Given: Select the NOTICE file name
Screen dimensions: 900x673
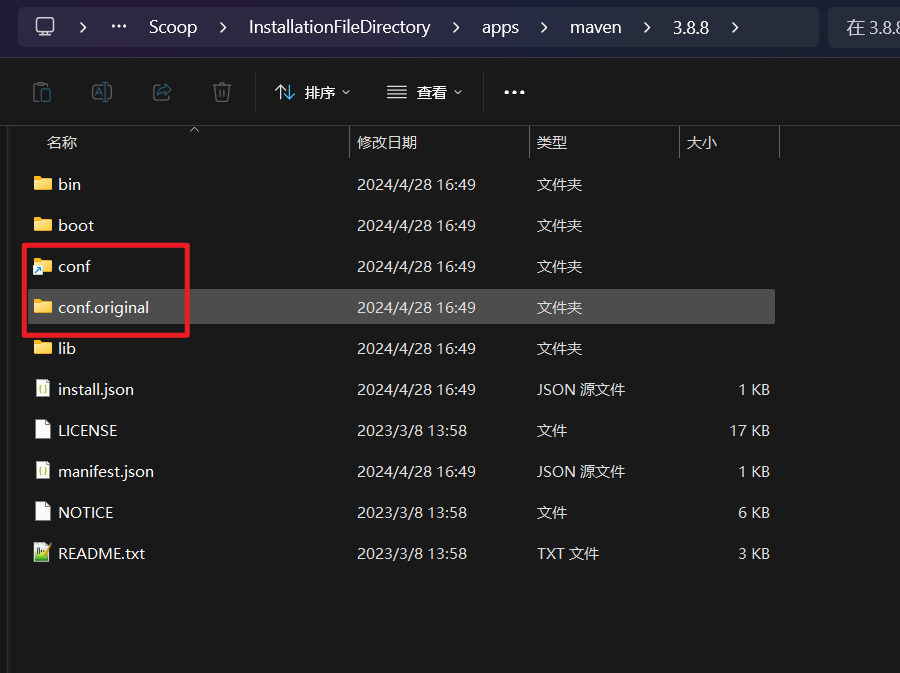Looking at the screenshot, I should click(x=86, y=512).
